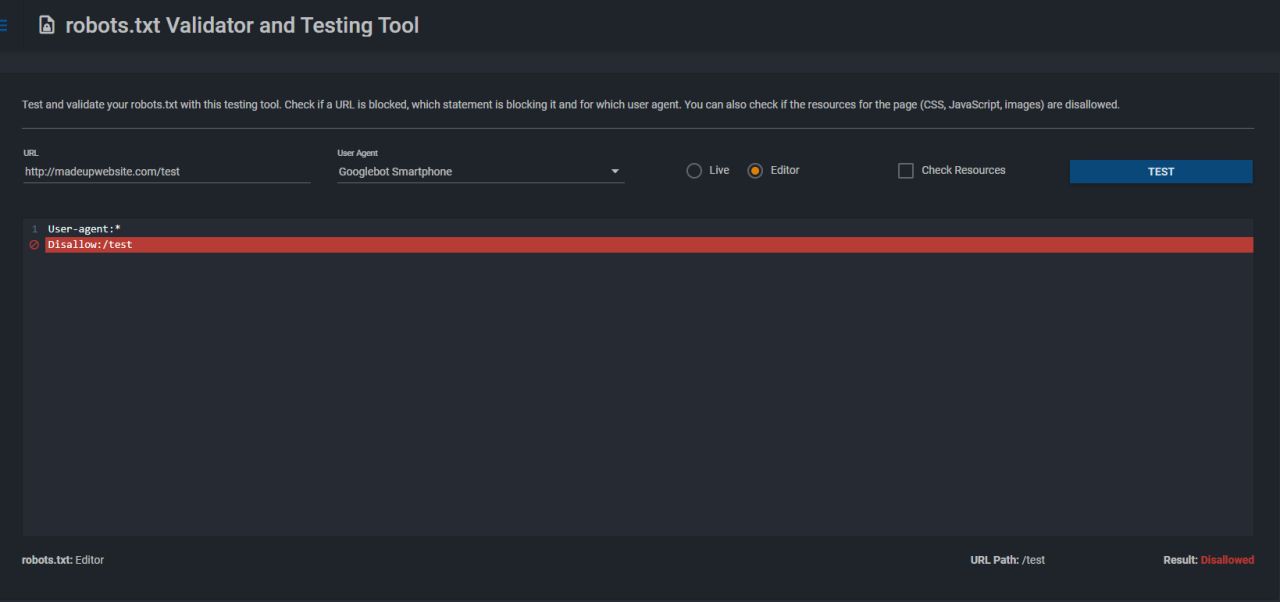This screenshot has height=602, width=1280.
Task: Click the highlighted Disallow:/test line
Action: 90,245
